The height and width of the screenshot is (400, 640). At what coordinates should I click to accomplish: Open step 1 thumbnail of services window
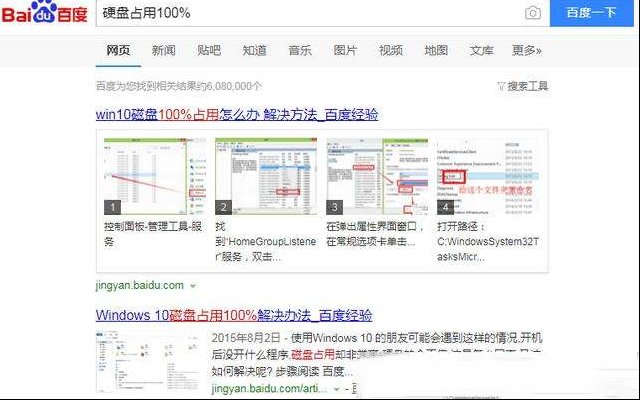[155, 176]
